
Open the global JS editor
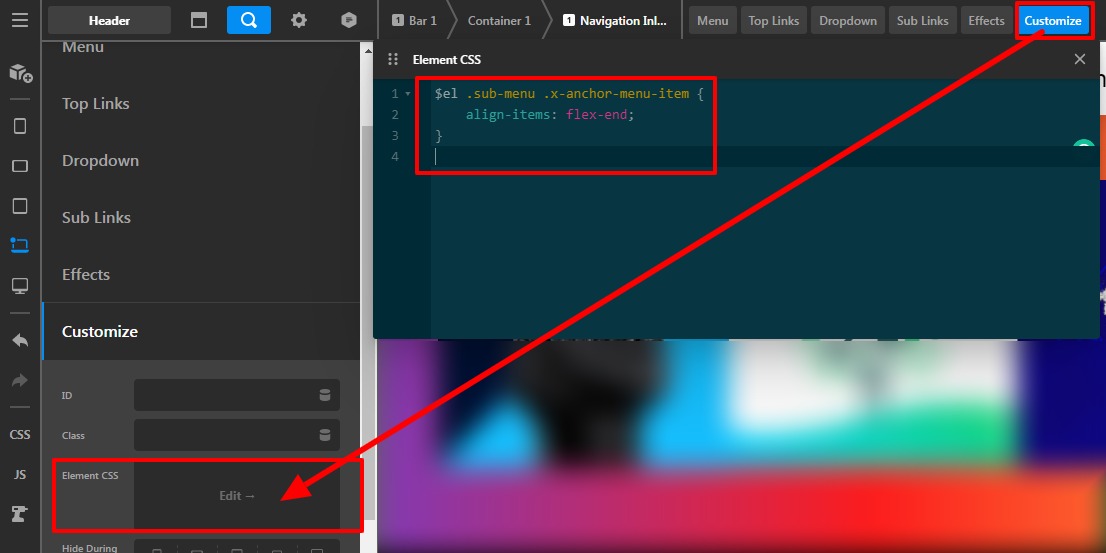click(x=20, y=475)
